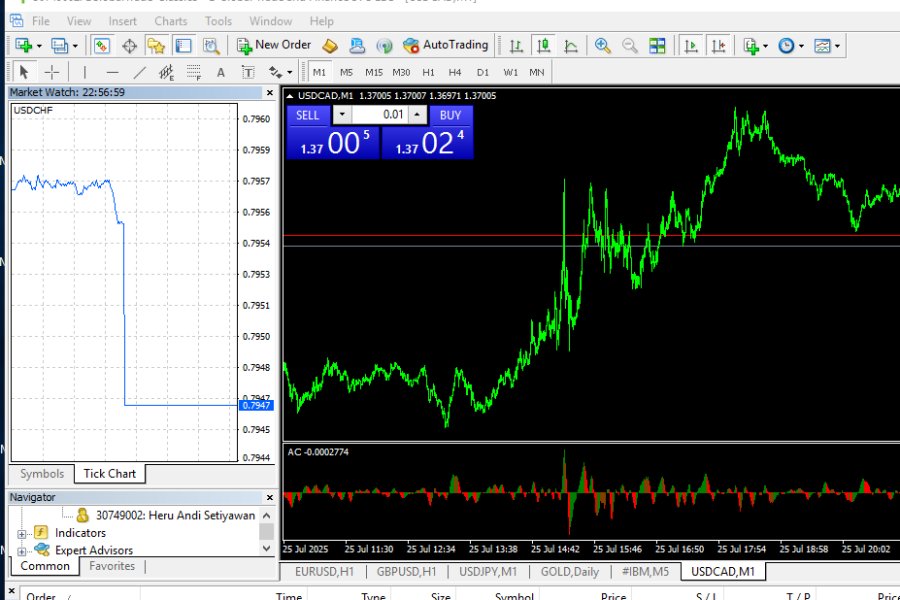Screen dimensions: 900x600
Task: Click the text label 'A' tool
Action: click(x=221, y=72)
